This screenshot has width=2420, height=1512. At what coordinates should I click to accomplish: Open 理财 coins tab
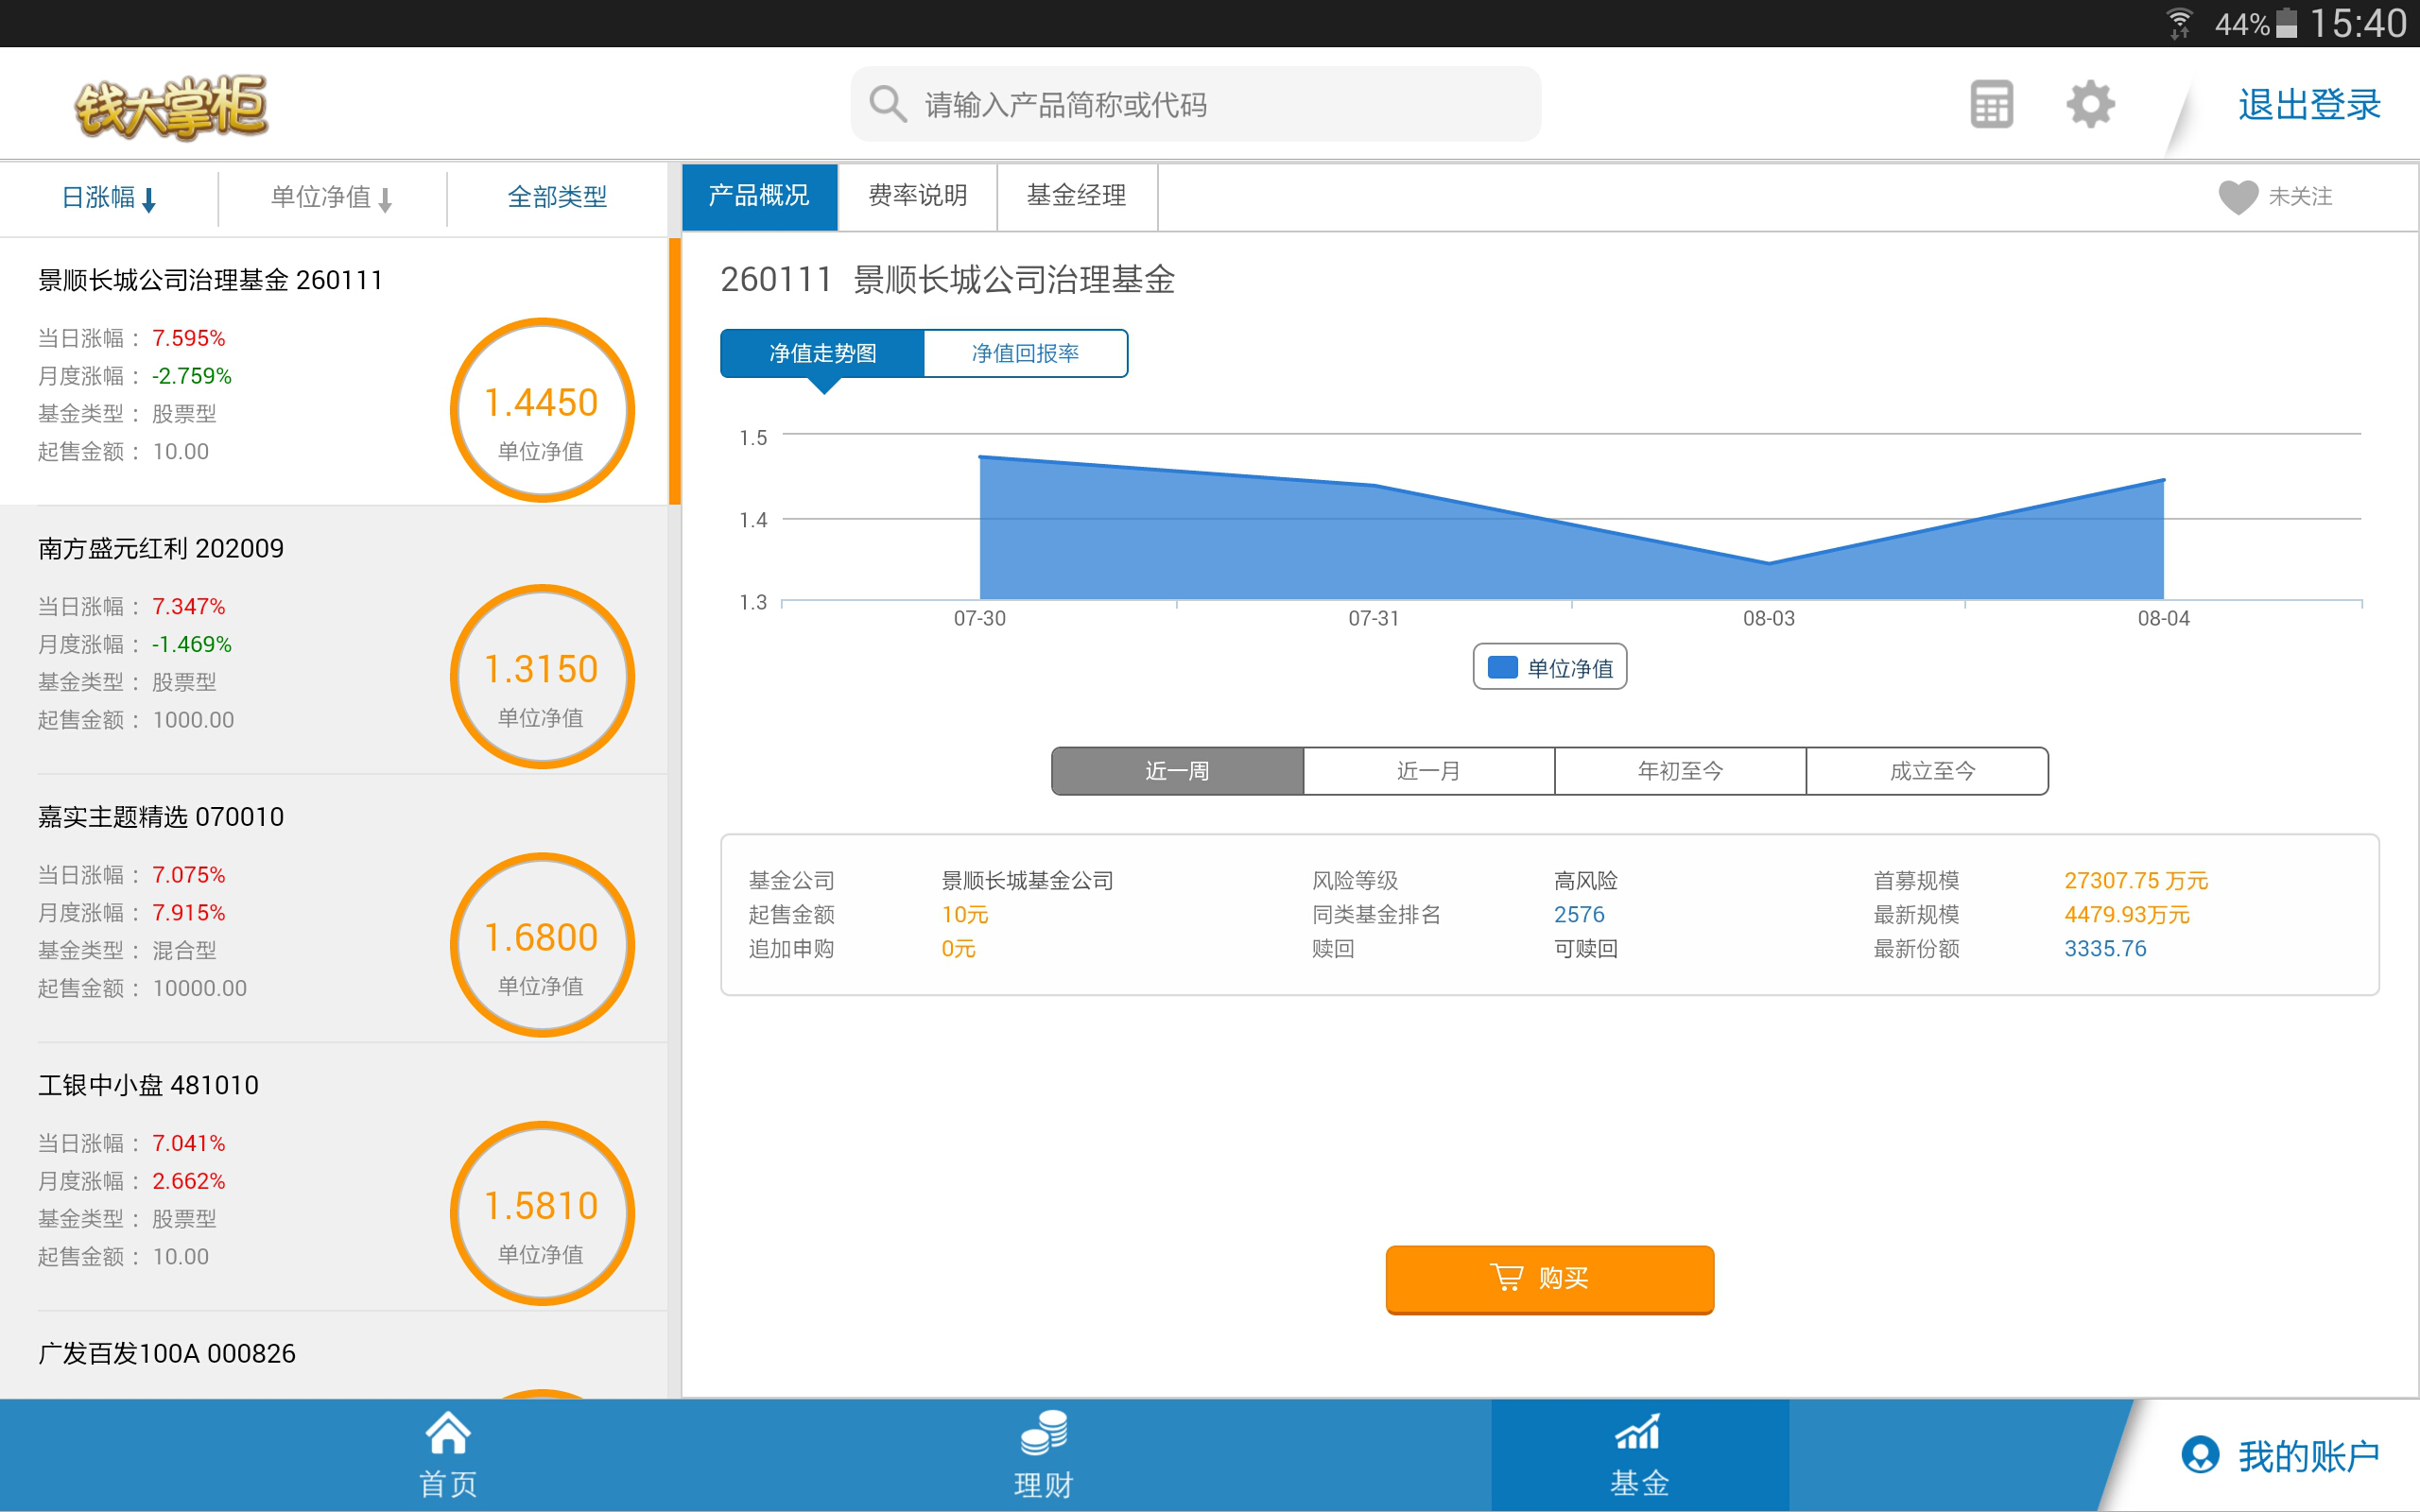(x=1043, y=1455)
